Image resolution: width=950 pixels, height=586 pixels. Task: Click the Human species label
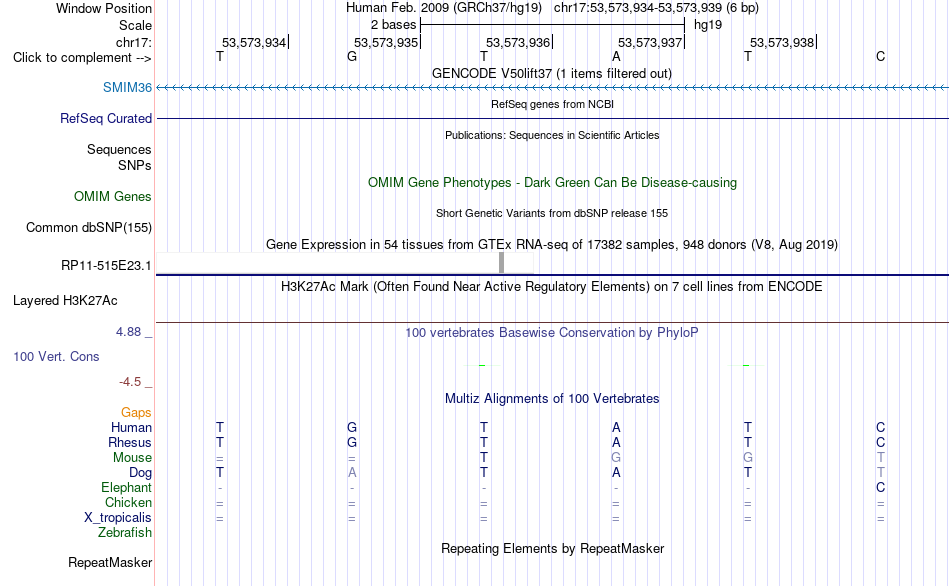pyautogui.click(x=131, y=427)
